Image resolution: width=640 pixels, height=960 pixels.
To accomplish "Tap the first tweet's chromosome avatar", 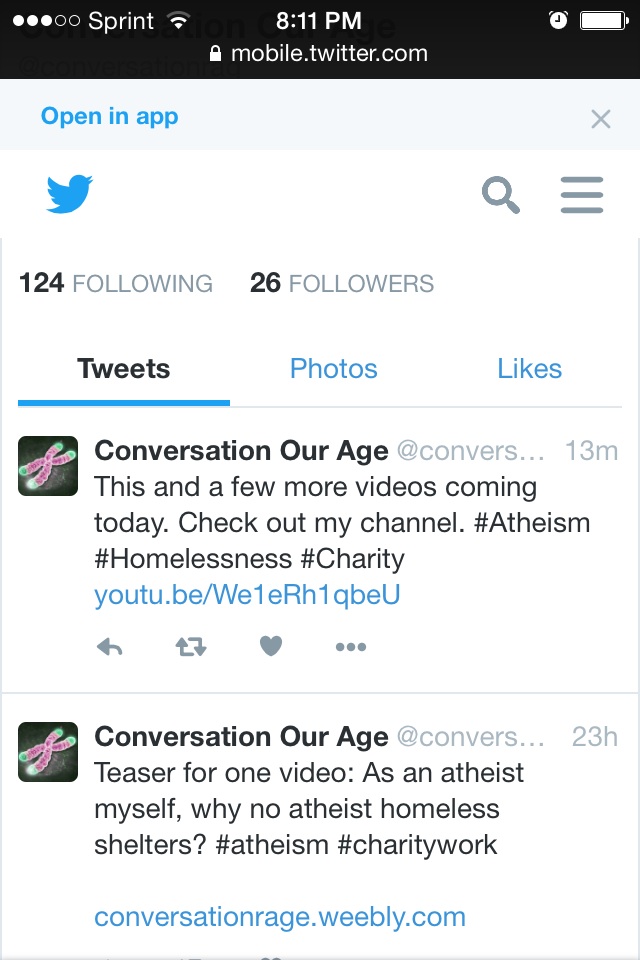I will tap(48, 466).
